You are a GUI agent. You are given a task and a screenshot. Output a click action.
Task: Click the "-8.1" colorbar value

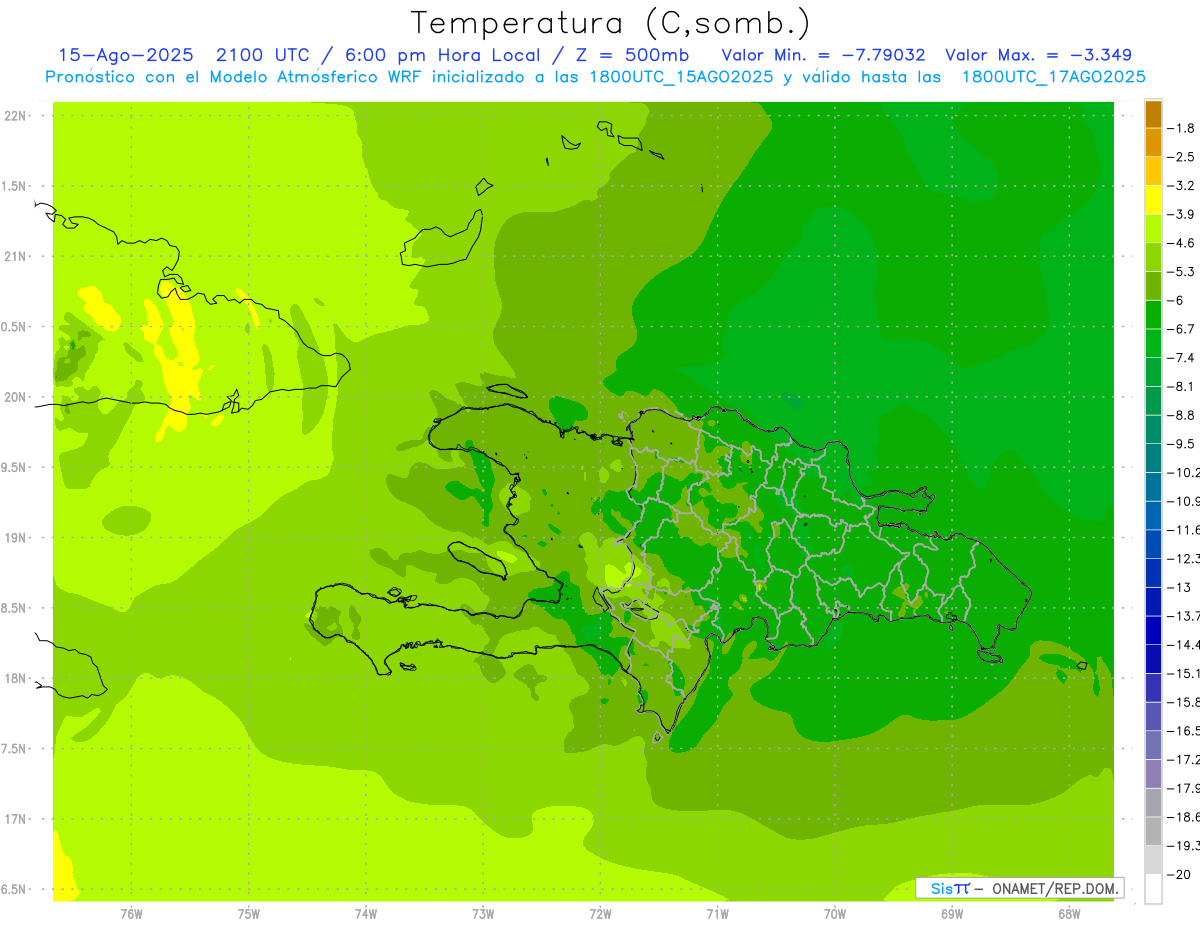pos(1181,386)
